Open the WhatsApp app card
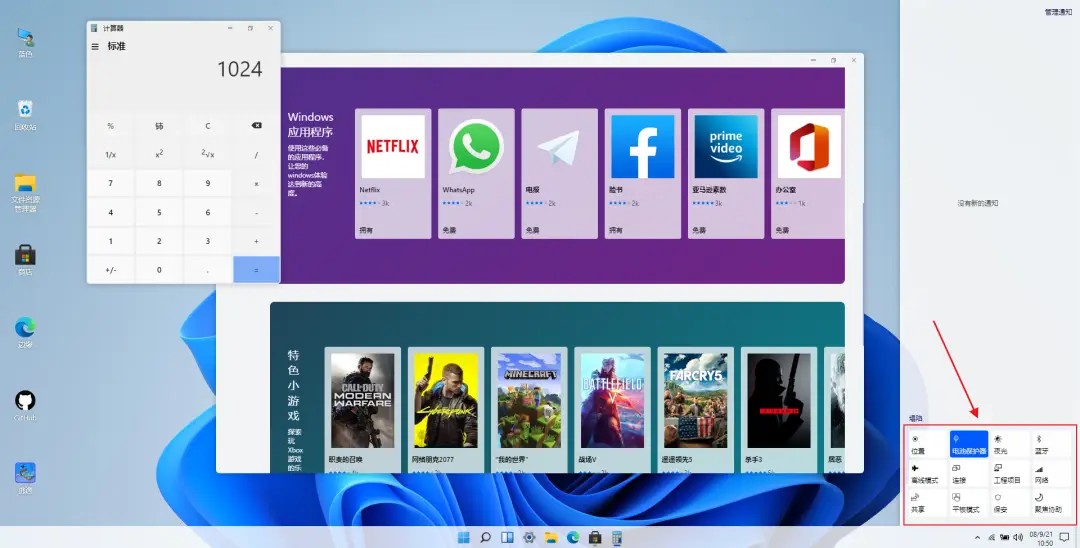Viewport: 1080px width, 548px height. point(476,173)
